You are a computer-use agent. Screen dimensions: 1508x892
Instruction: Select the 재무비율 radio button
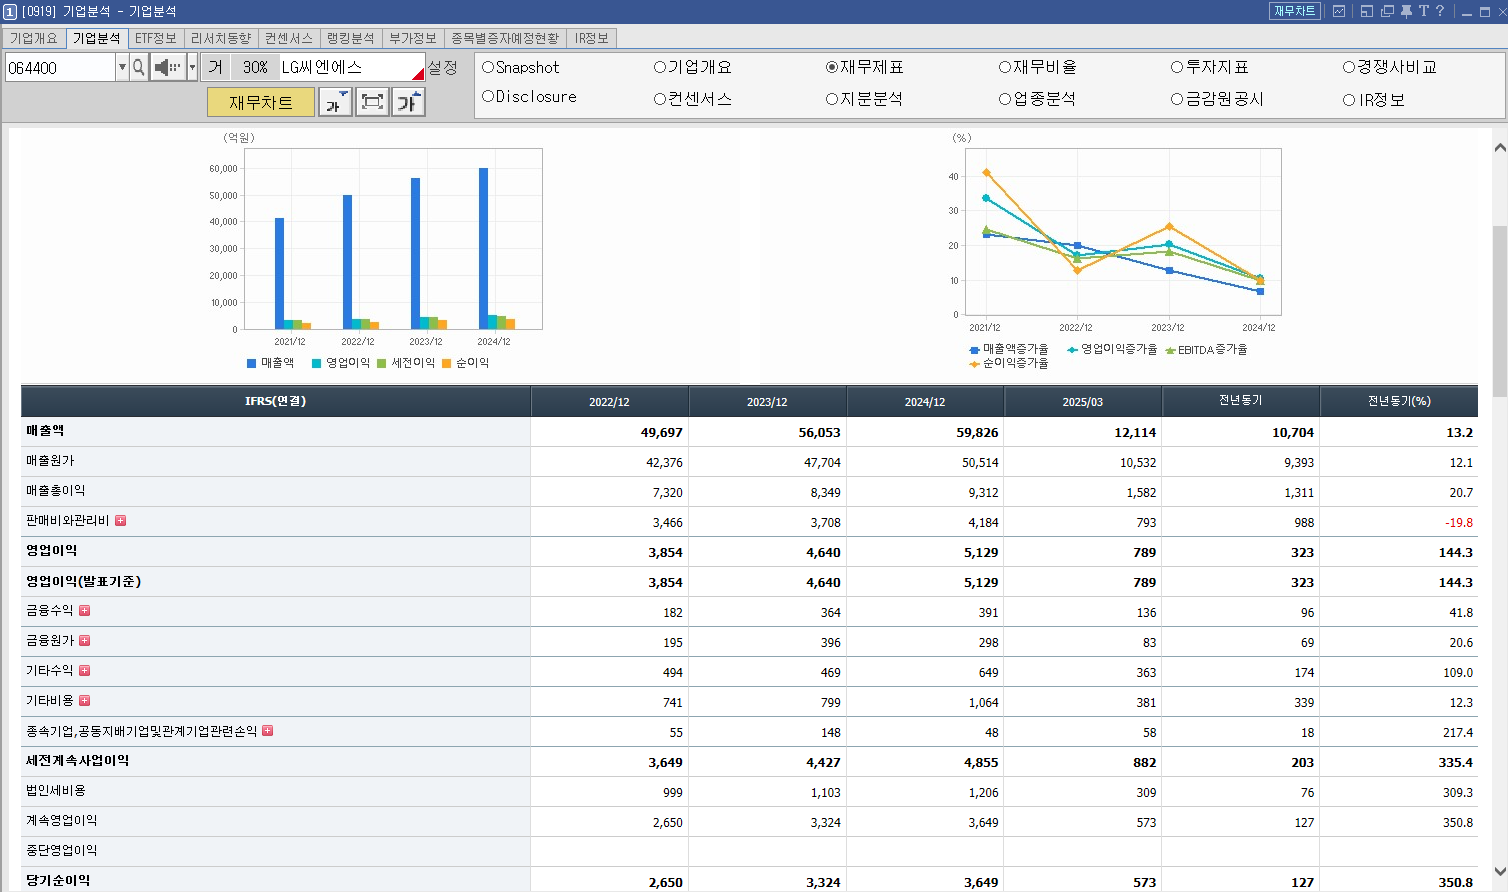coord(1005,67)
